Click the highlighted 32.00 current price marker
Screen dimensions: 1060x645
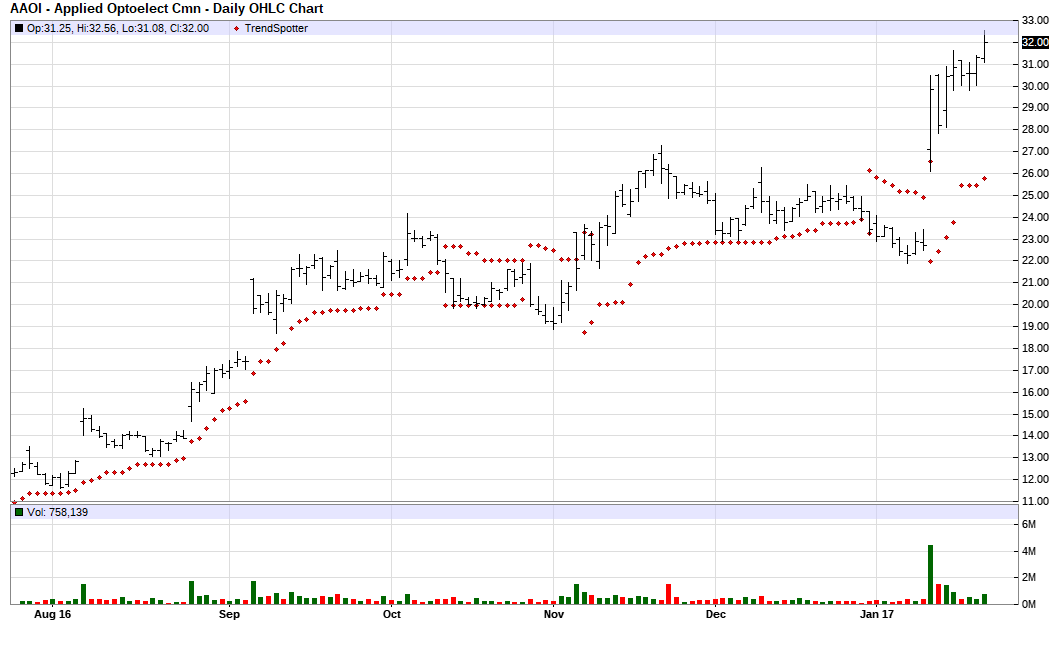(x=1035, y=43)
